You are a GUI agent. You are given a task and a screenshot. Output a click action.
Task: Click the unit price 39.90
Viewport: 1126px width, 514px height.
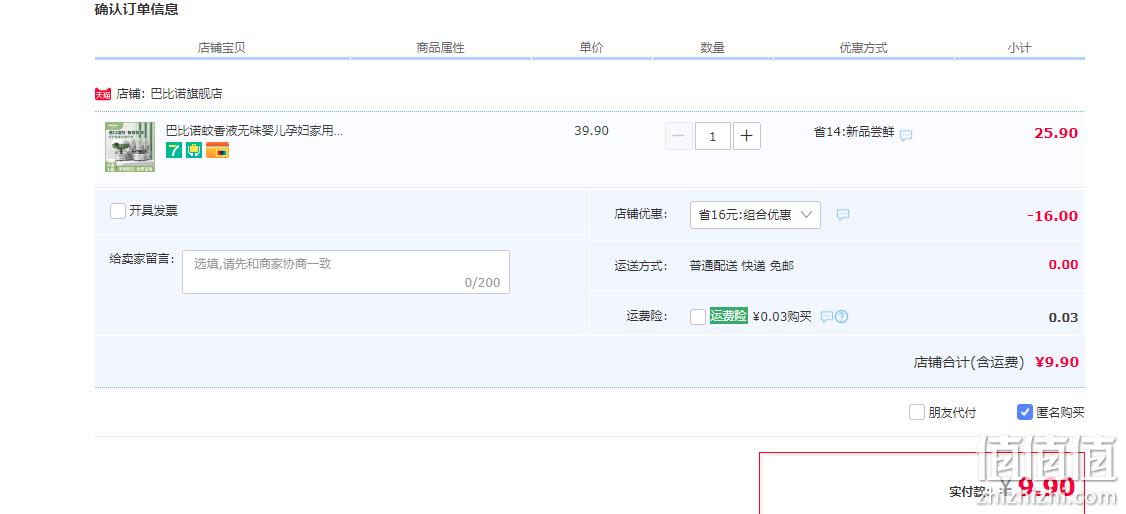click(x=592, y=131)
